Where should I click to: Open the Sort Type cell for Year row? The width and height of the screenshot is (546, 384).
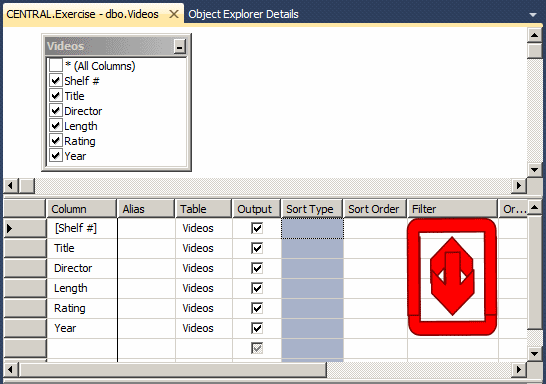312,328
